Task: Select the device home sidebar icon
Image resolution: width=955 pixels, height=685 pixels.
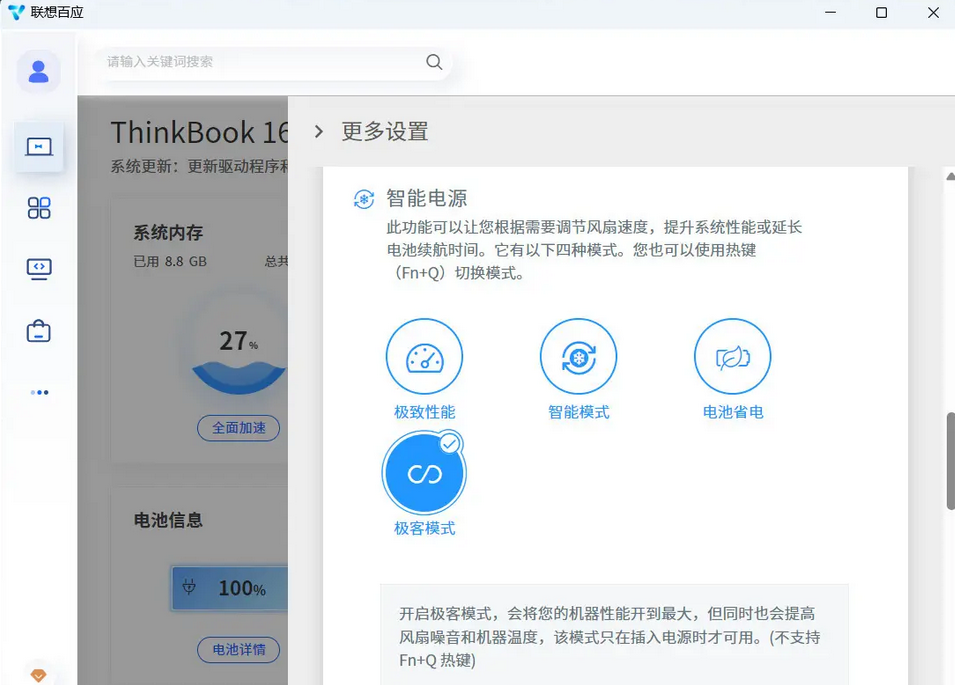Action: (39, 147)
